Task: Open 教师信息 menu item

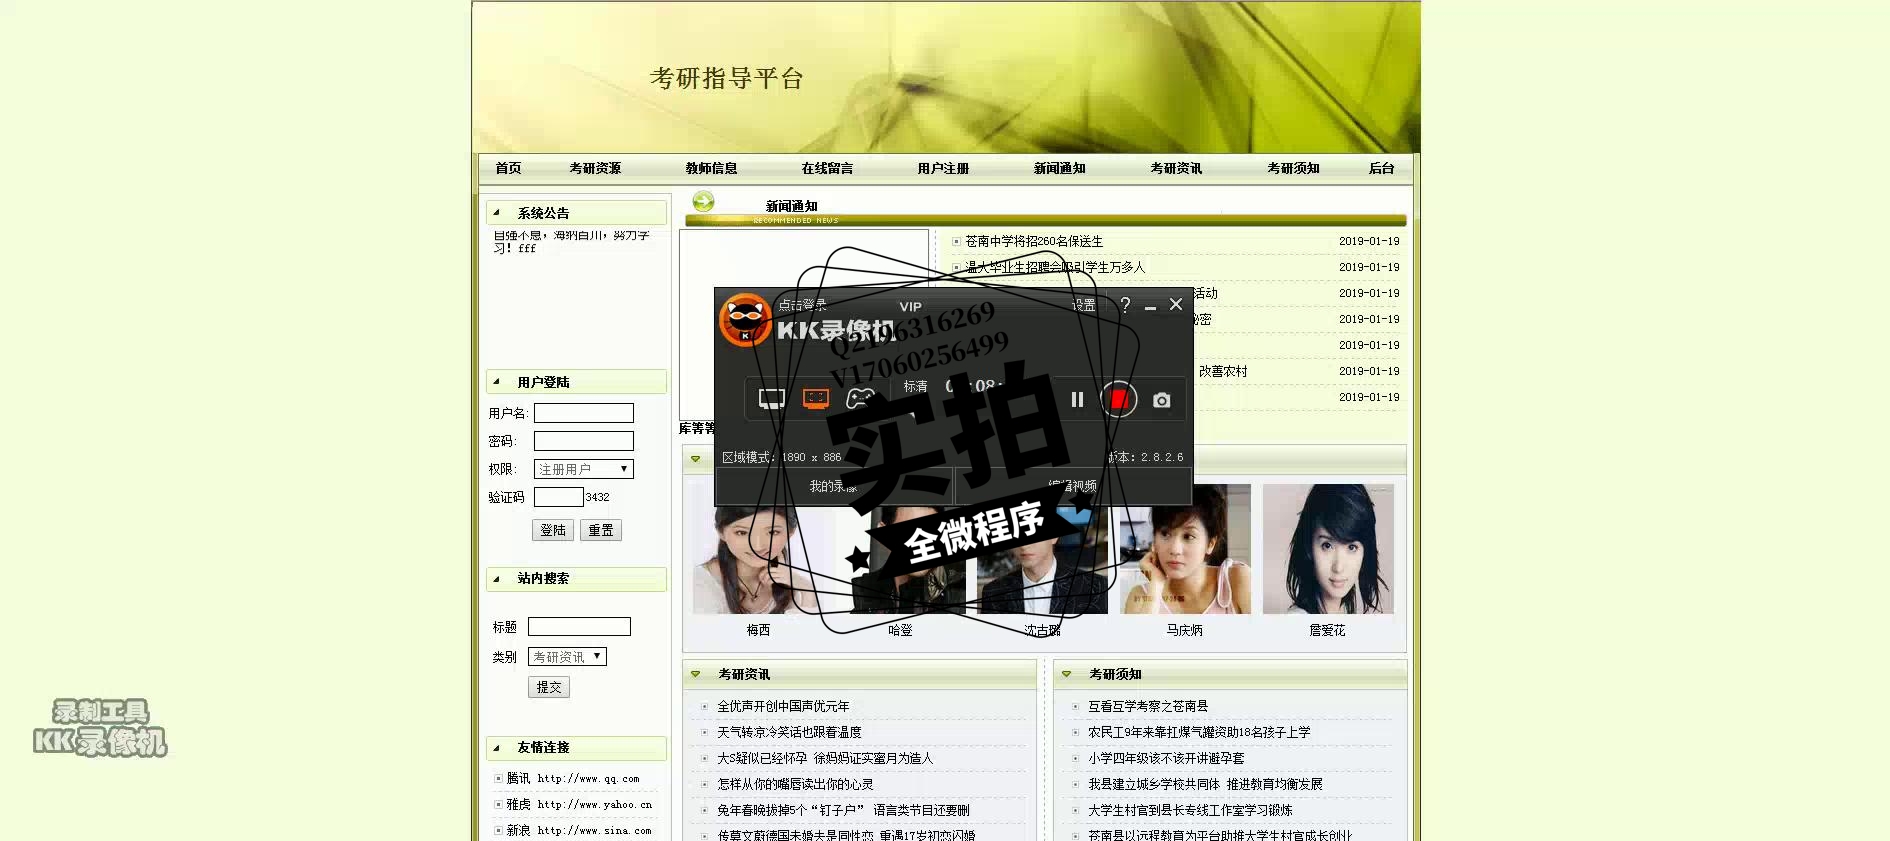Action: point(711,168)
